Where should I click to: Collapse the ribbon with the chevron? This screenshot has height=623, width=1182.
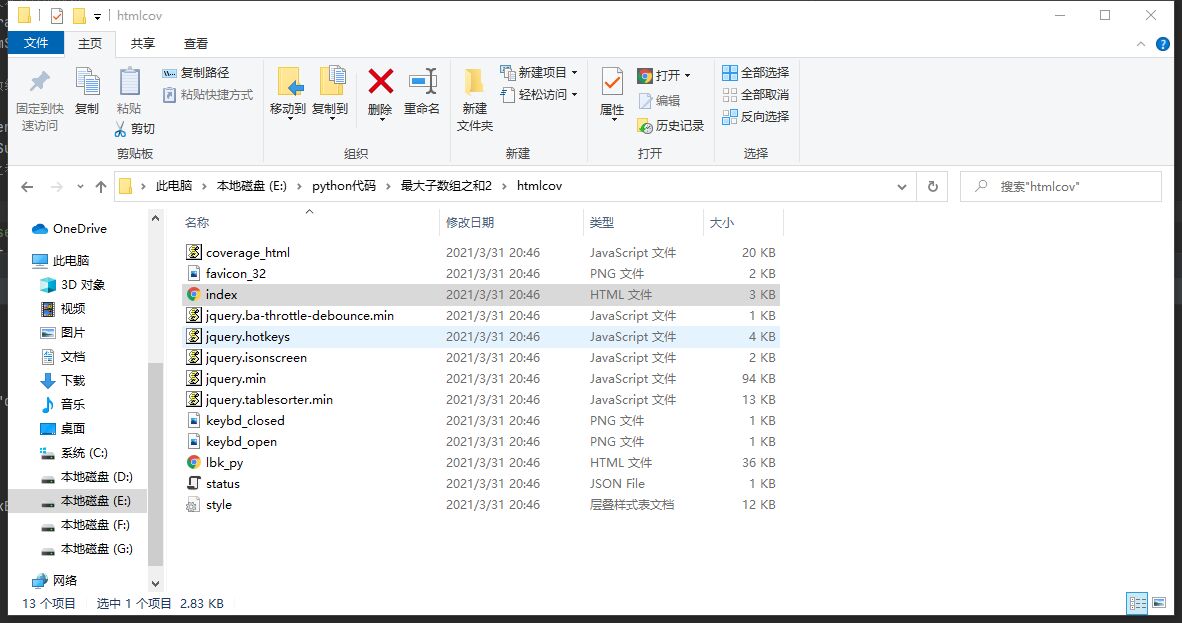[x=1141, y=44]
